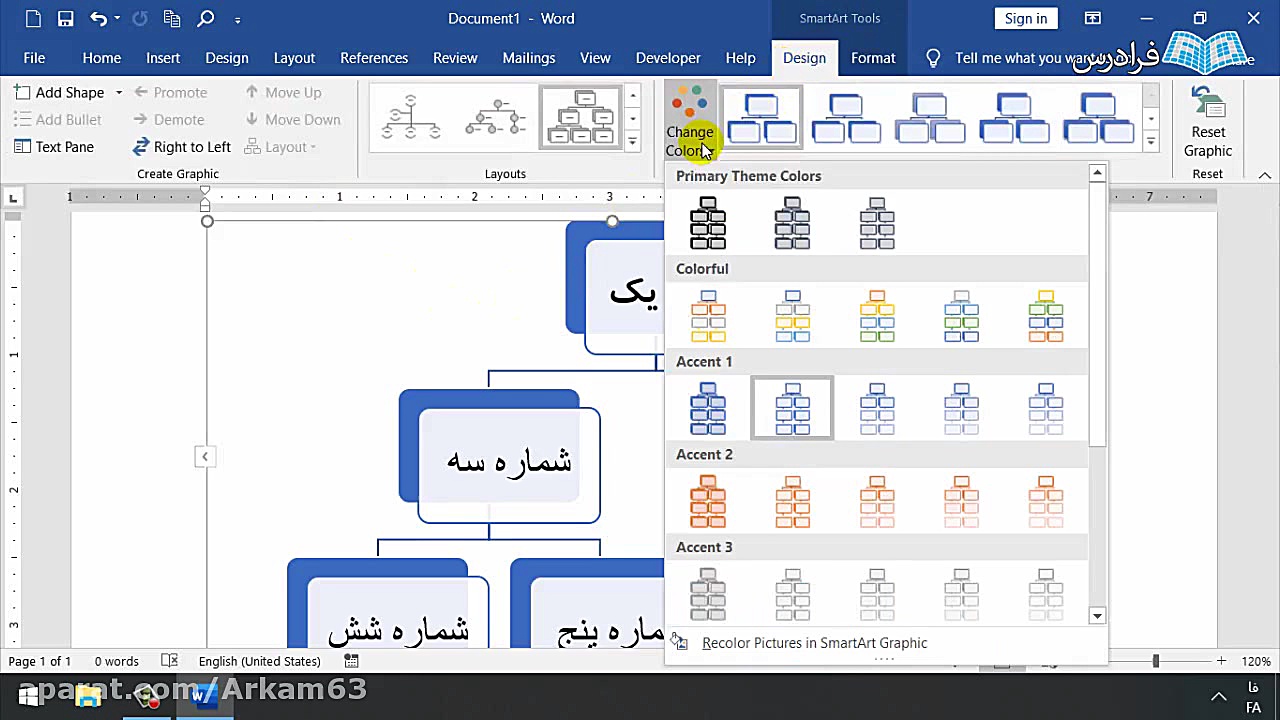This screenshot has width=1280, height=720.
Task: Open the Mailings tab
Action: pos(529,58)
